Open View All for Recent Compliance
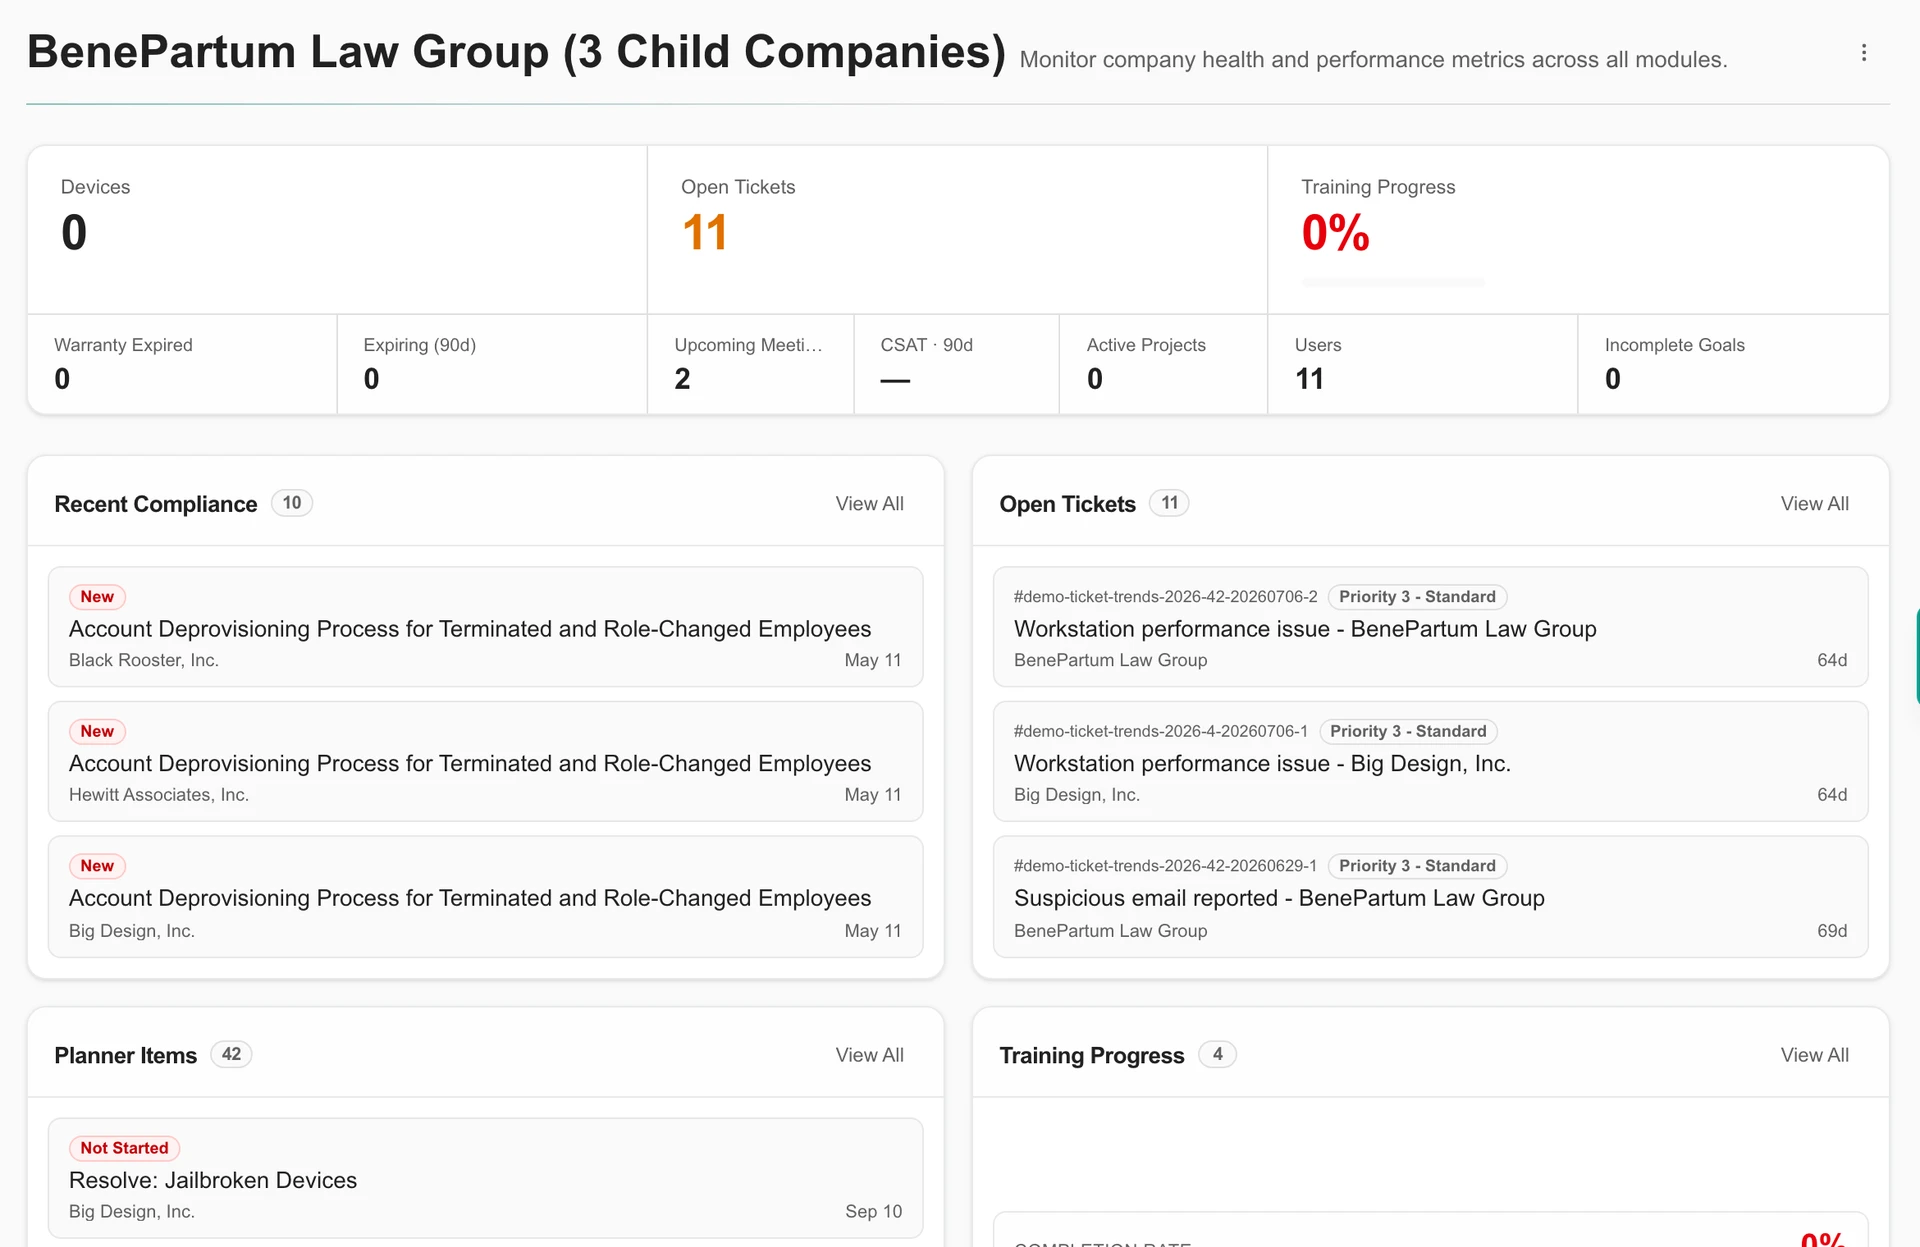This screenshot has height=1247, width=1920. (x=869, y=504)
